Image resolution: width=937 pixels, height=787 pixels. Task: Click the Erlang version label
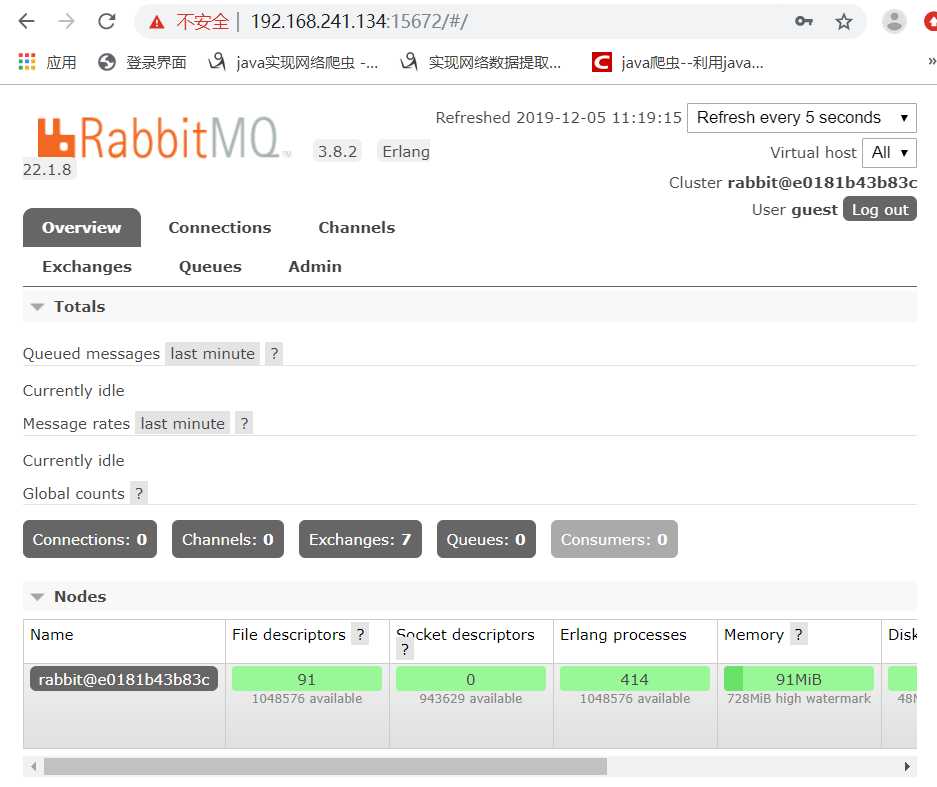coord(406,151)
